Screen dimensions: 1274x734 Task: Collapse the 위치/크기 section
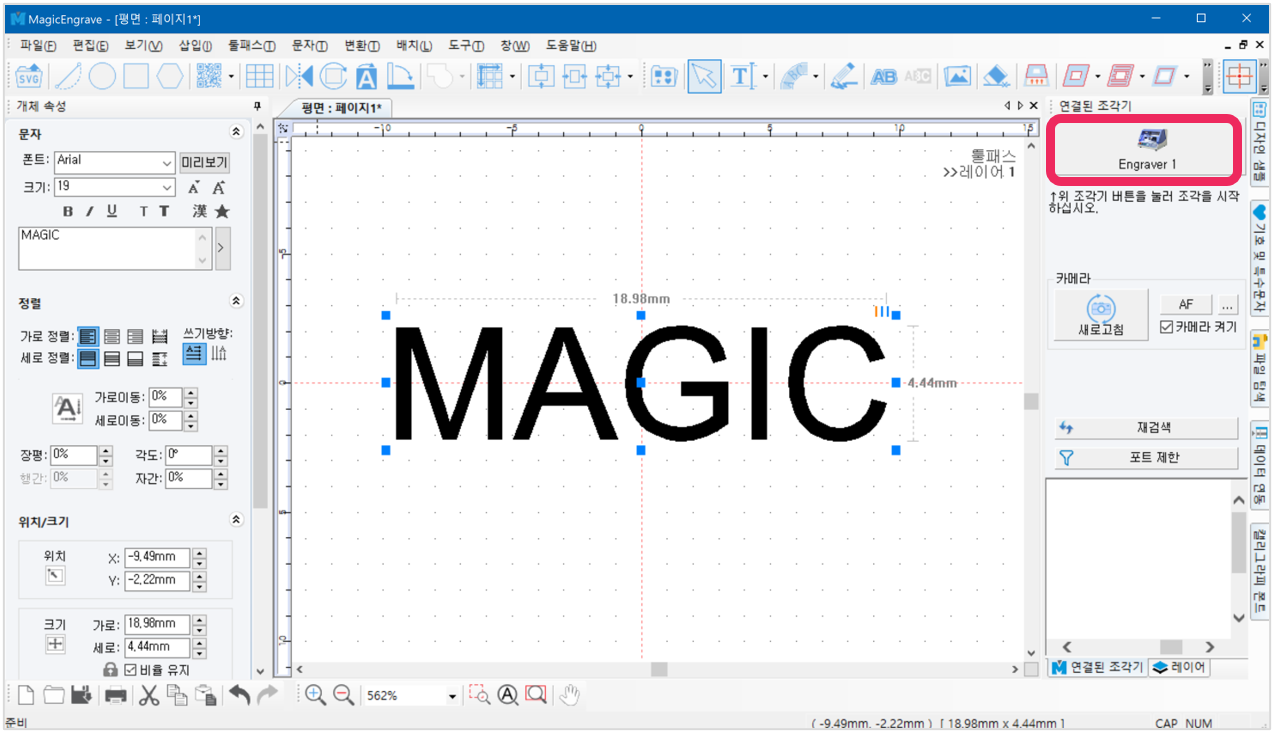236,520
